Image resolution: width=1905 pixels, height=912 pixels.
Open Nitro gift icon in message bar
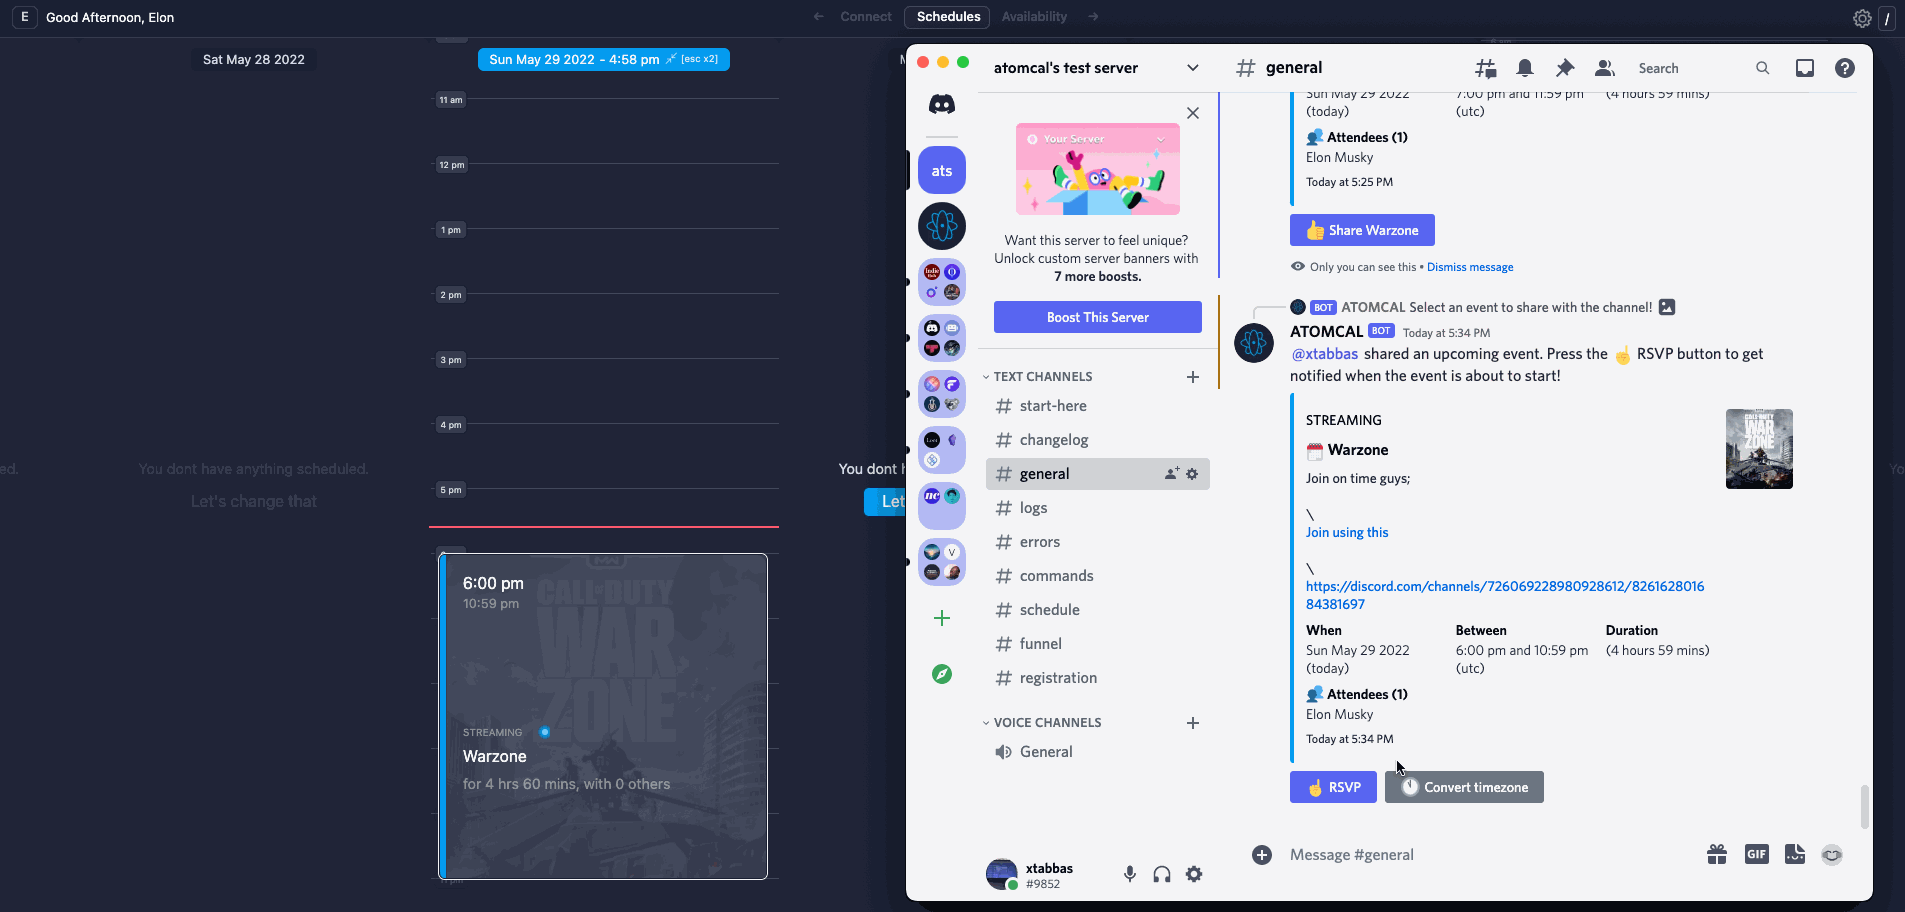[1717, 854]
